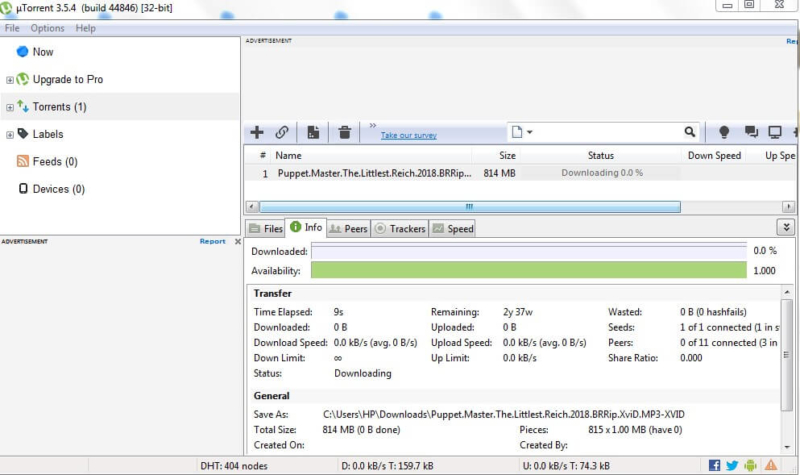The width and height of the screenshot is (800, 475).
Task: Click DHT: 404 nodes in status bar
Action: (234, 466)
